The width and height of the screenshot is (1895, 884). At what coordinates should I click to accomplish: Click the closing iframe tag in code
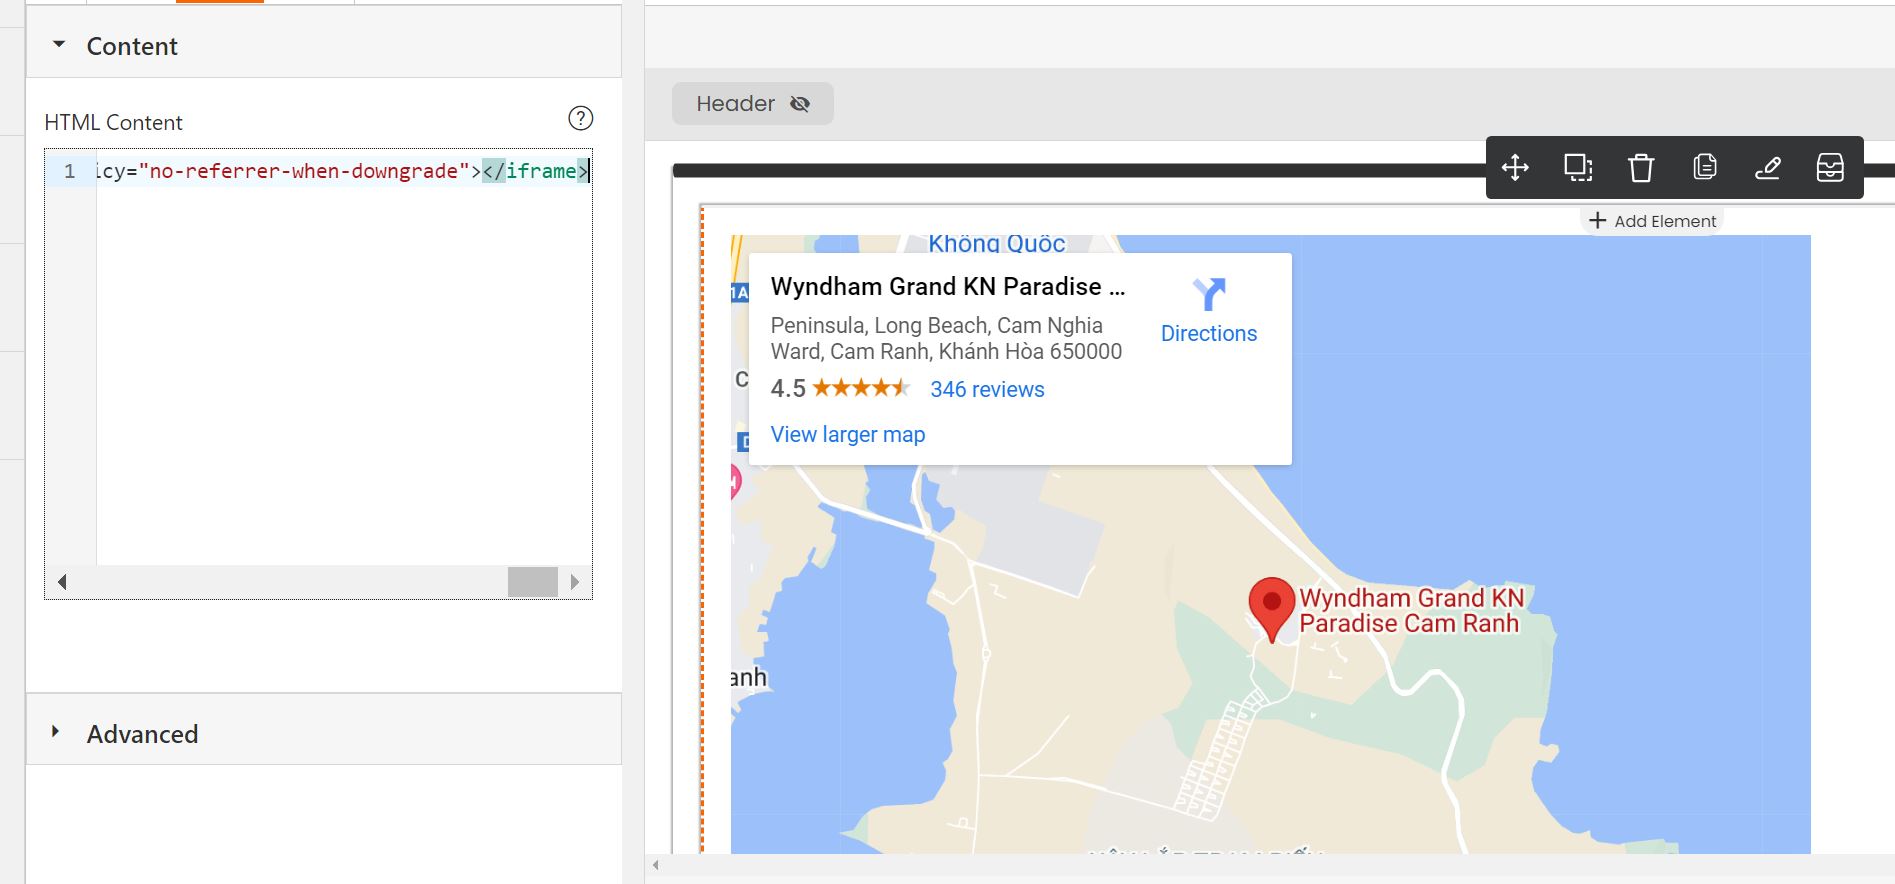535,171
